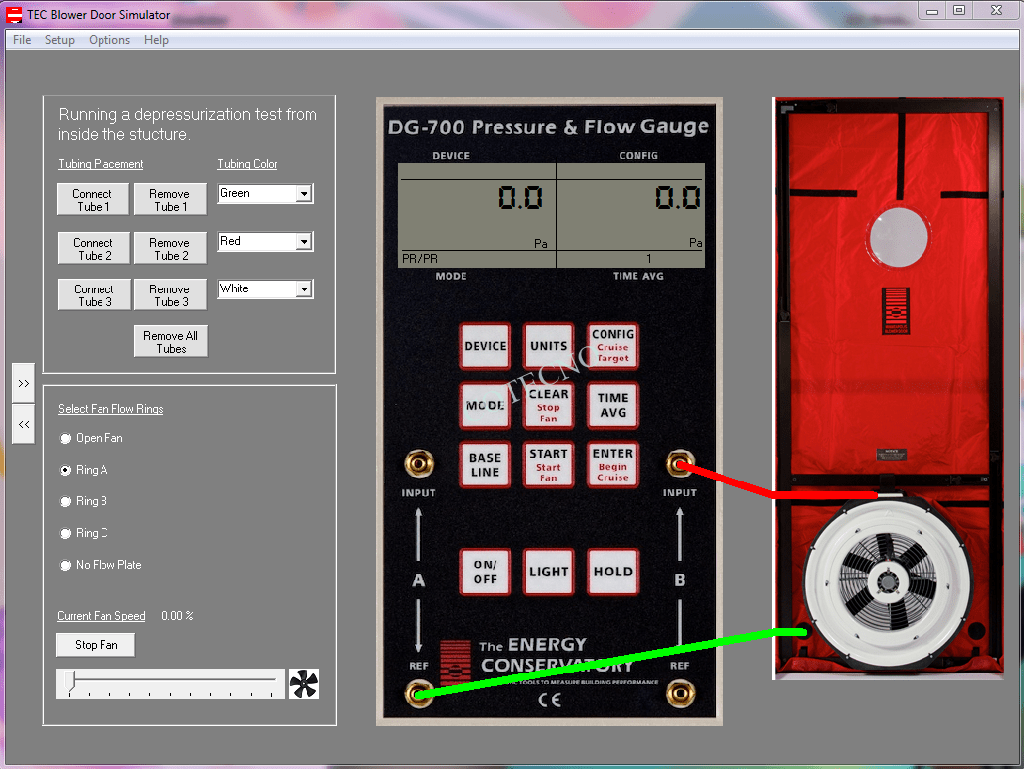Click the fan icon beside speed slider
The image size is (1024, 769).
coord(303,684)
